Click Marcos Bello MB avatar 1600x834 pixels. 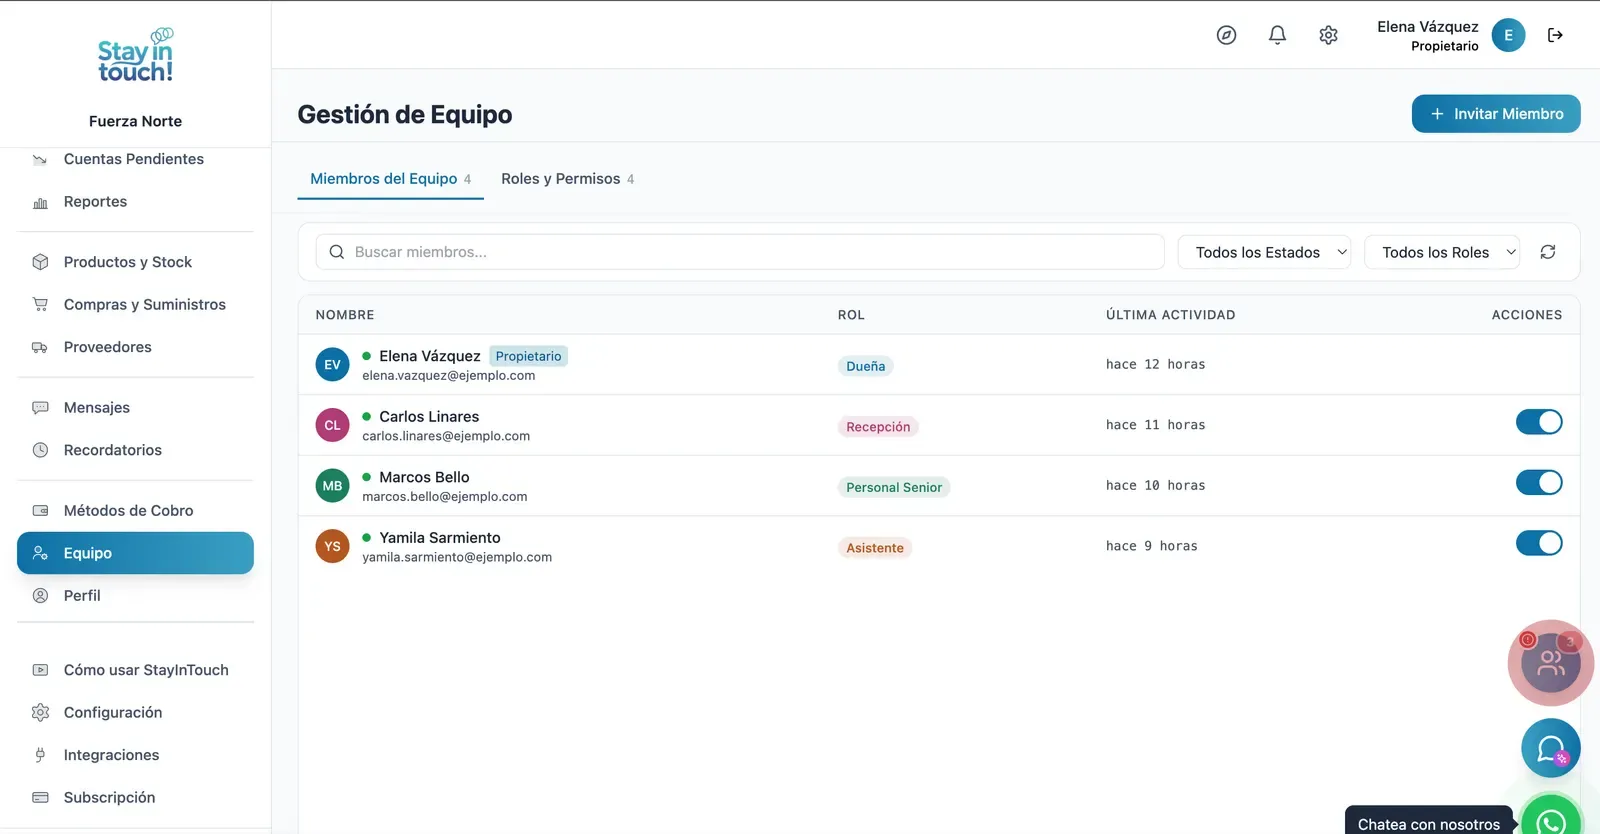point(332,486)
